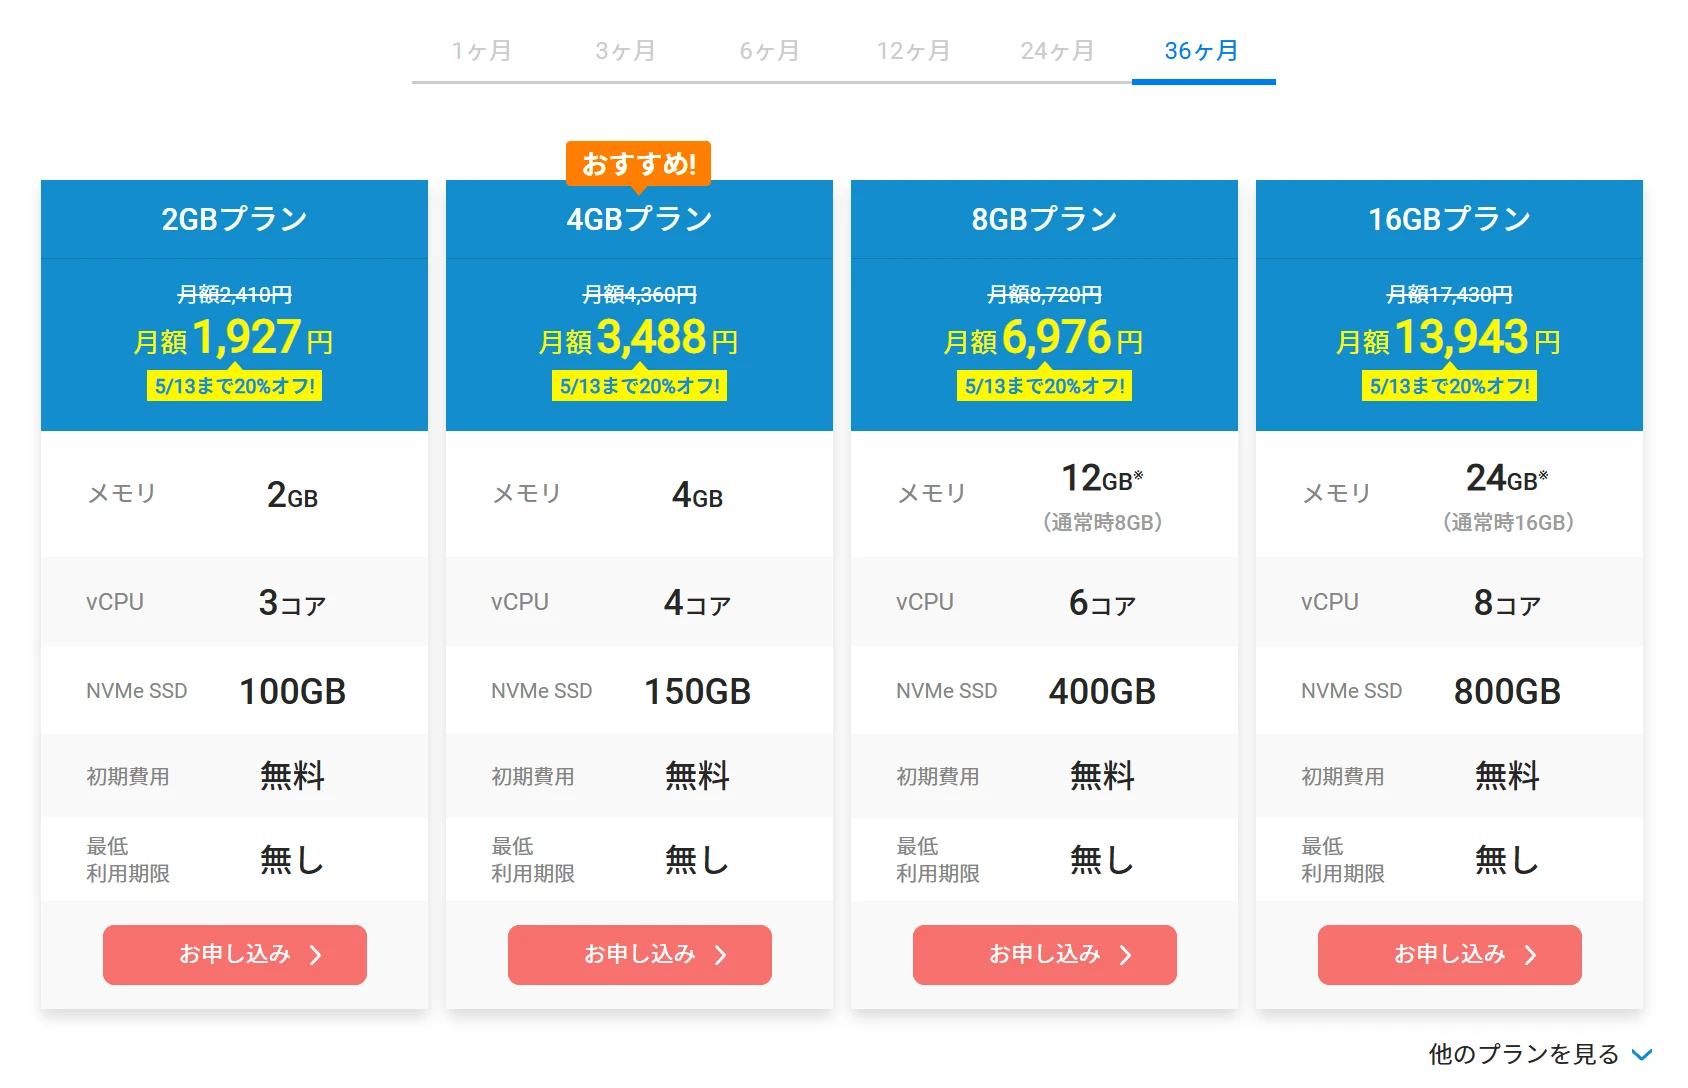Click 20%オフ label on 8GB plan
Image resolution: width=1688 pixels, height=1088 pixels.
(1045, 386)
